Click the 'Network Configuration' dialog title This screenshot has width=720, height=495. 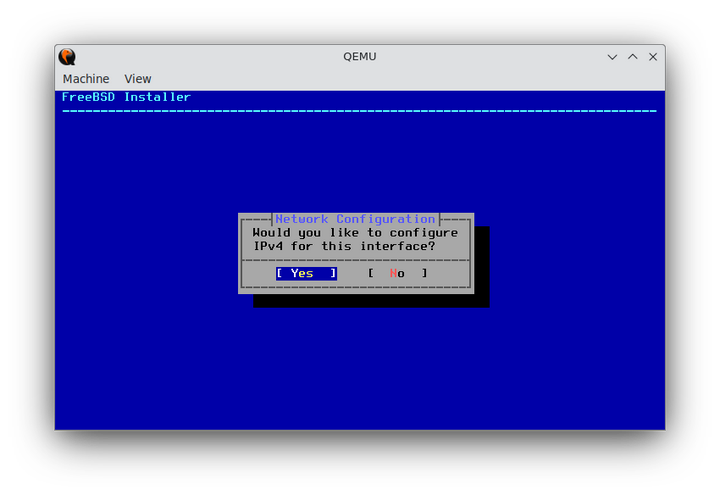coord(355,219)
